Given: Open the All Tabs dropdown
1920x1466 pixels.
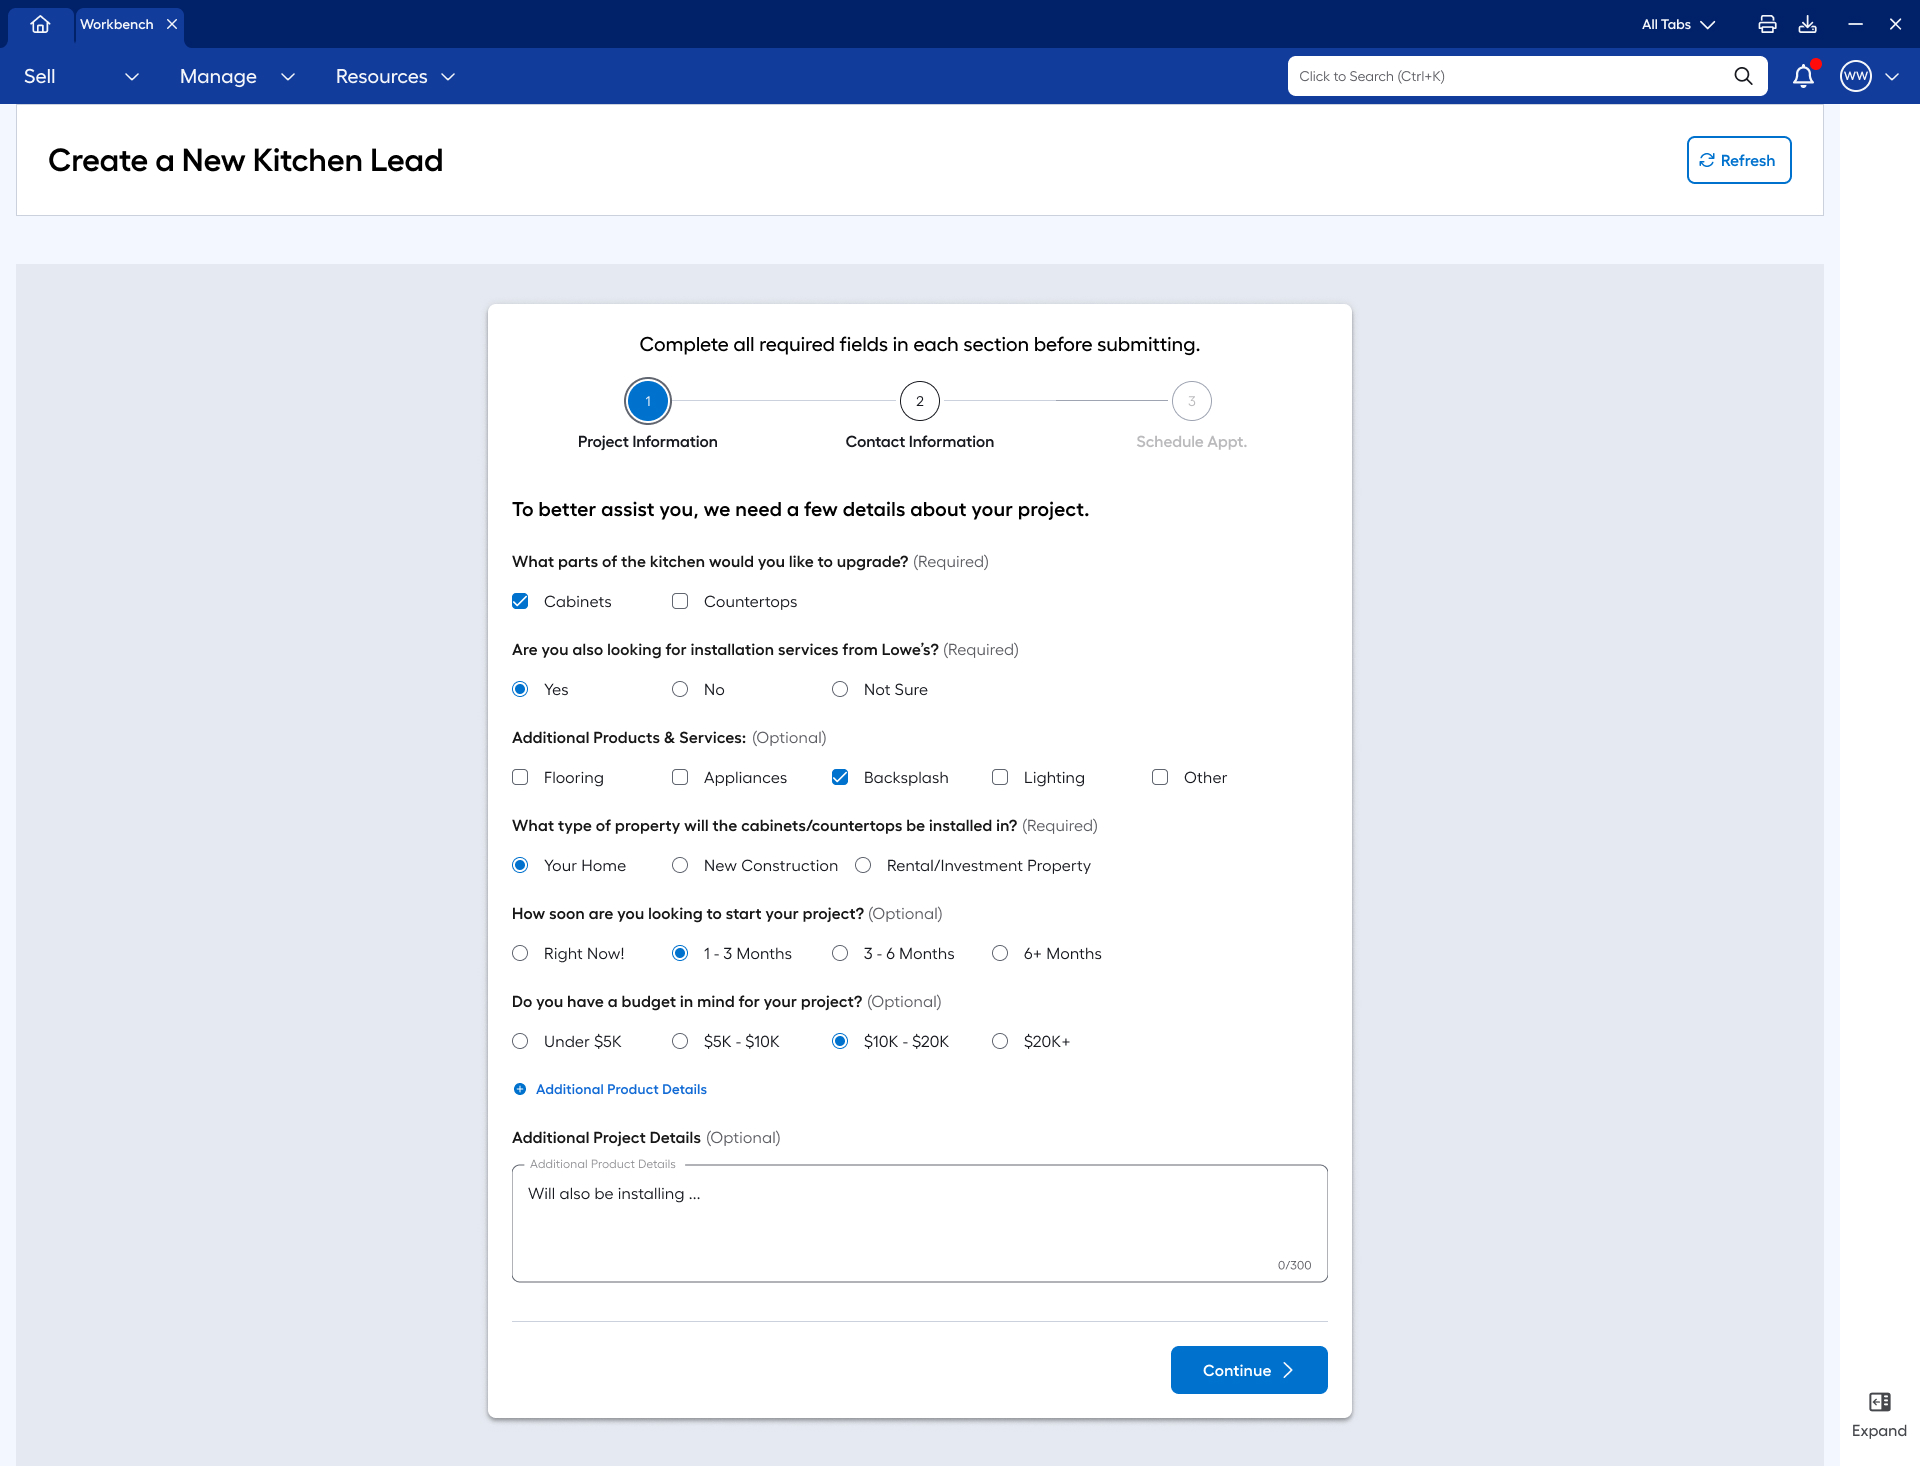Looking at the screenshot, I should click(1678, 24).
